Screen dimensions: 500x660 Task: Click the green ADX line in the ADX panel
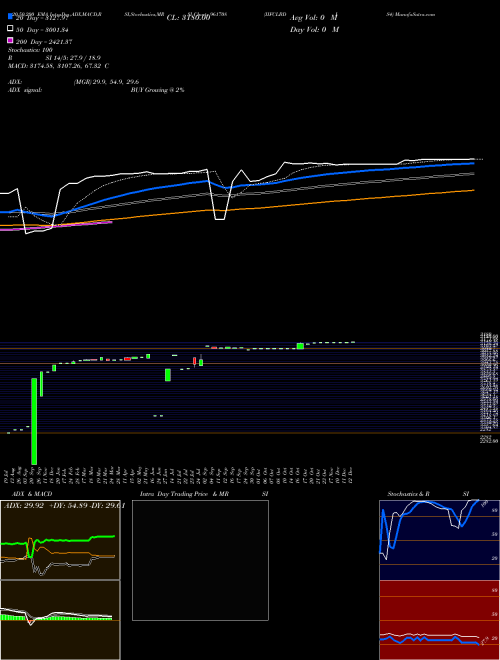point(59,540)
